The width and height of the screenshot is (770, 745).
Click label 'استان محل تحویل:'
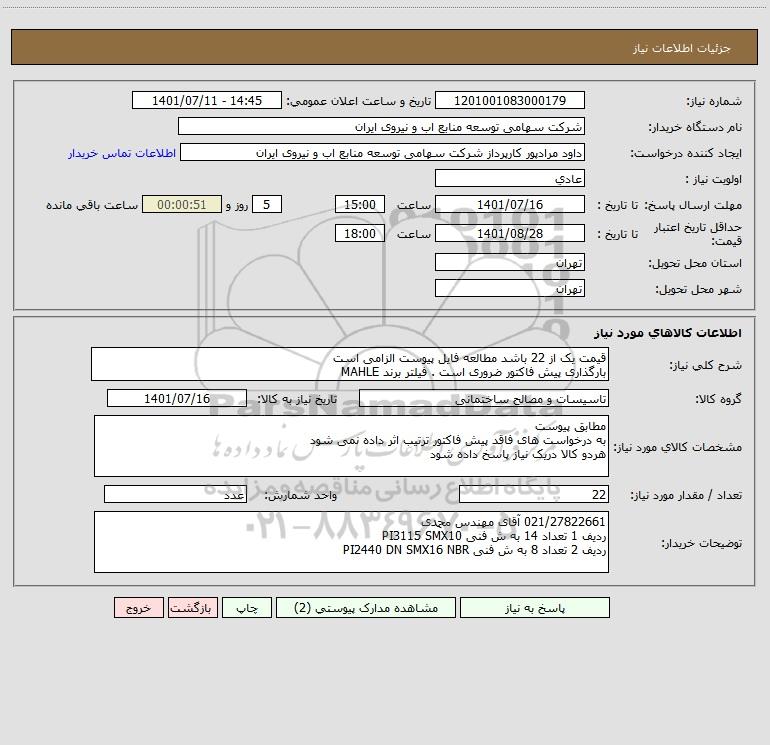coord(695,263)
